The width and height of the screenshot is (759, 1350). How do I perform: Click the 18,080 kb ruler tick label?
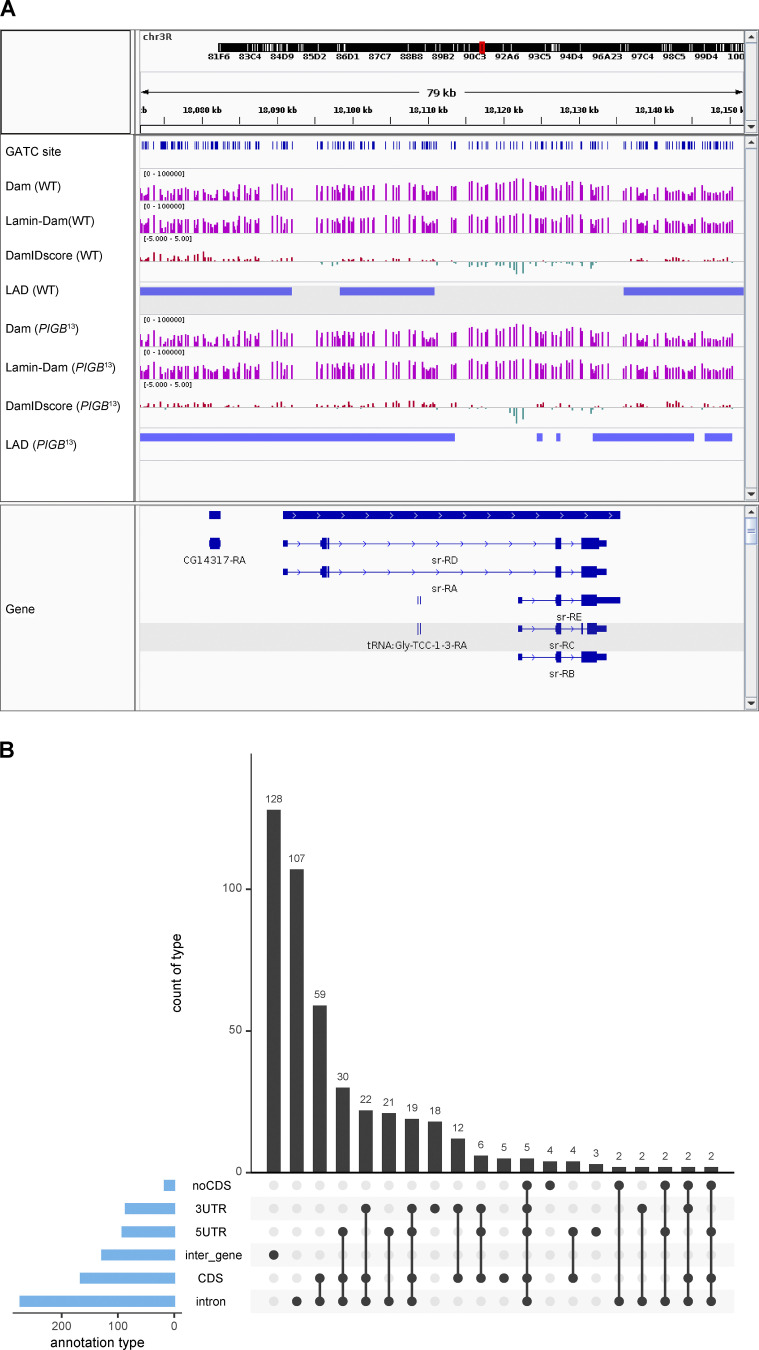203,110
